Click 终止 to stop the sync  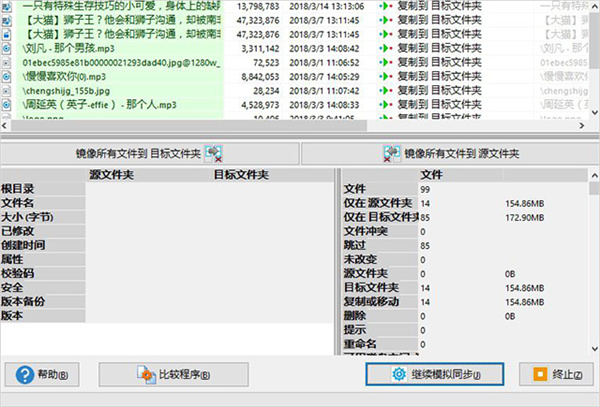[556, 374]
